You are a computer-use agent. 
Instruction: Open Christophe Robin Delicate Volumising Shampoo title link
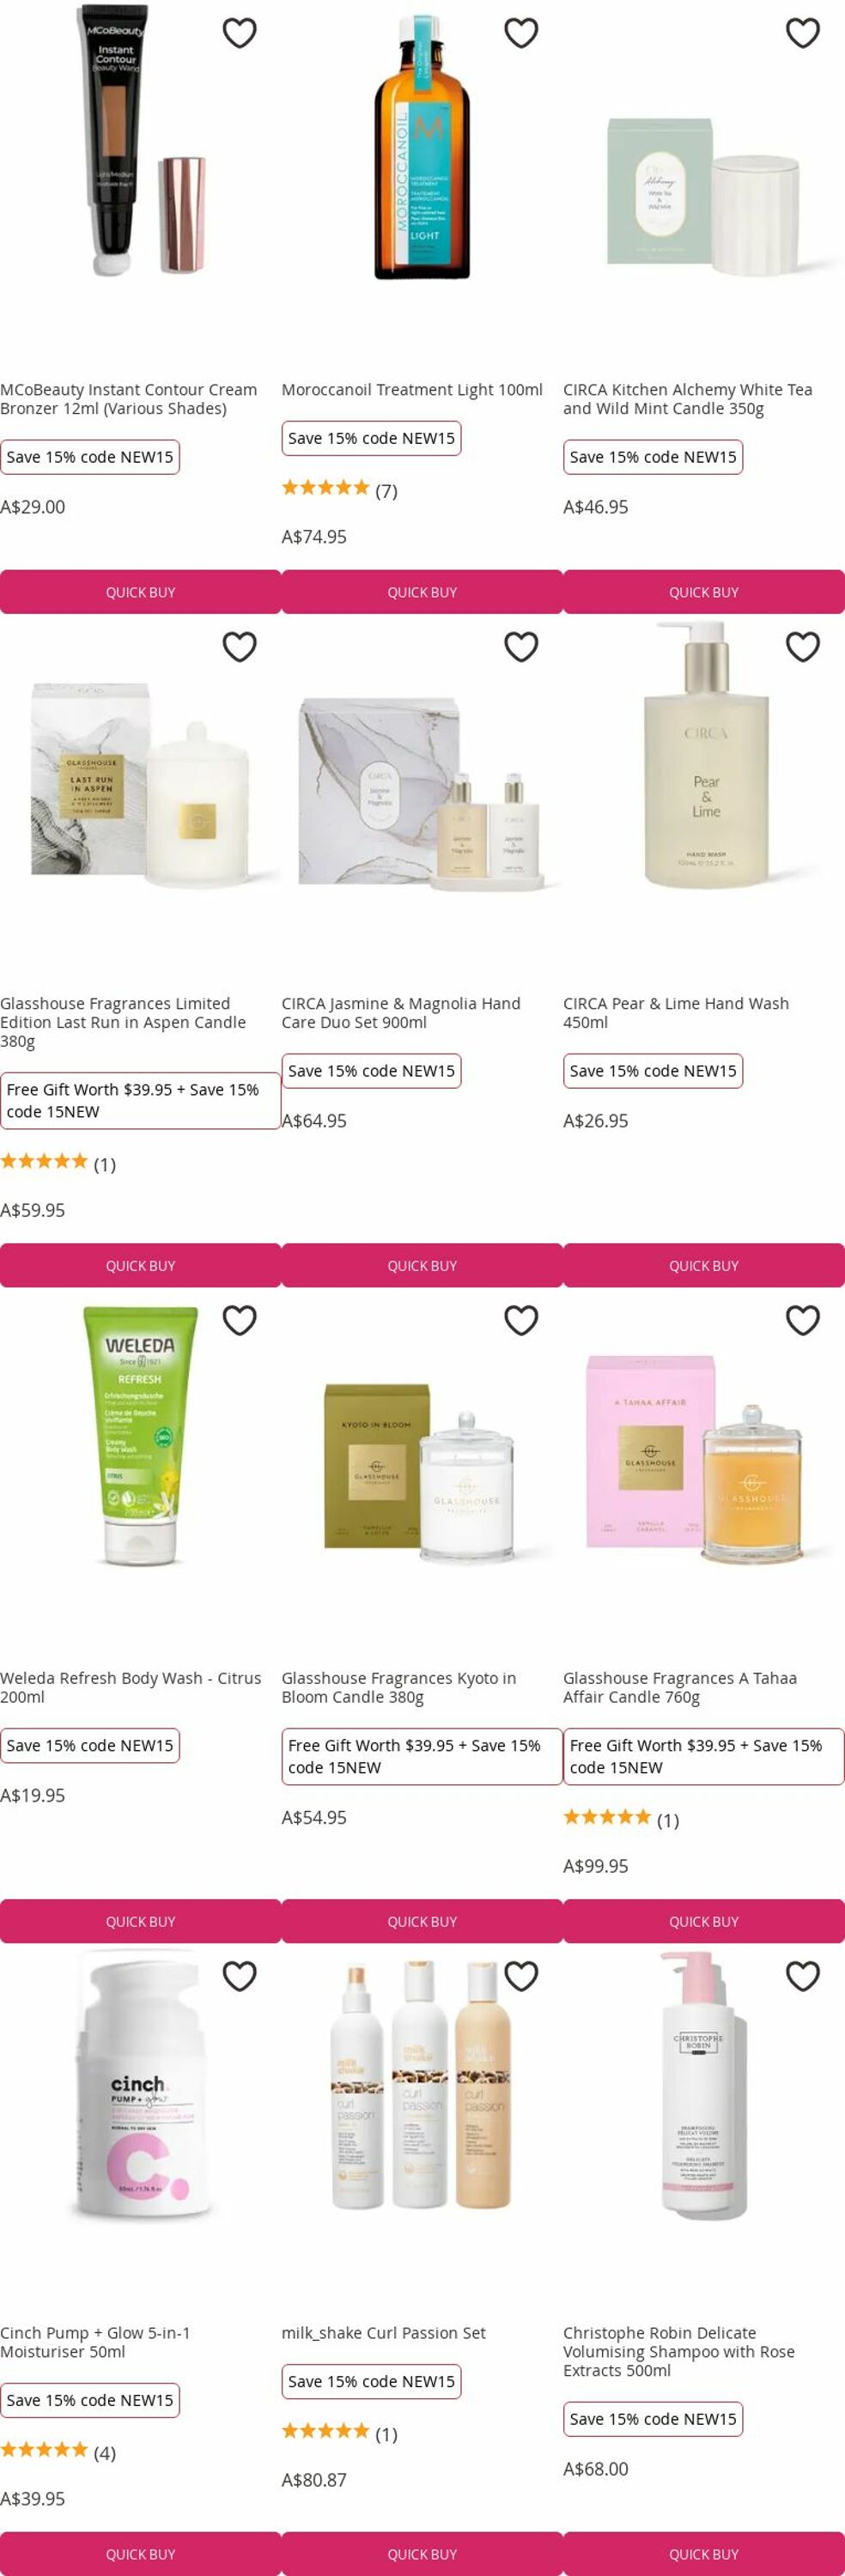(679, 2351)
